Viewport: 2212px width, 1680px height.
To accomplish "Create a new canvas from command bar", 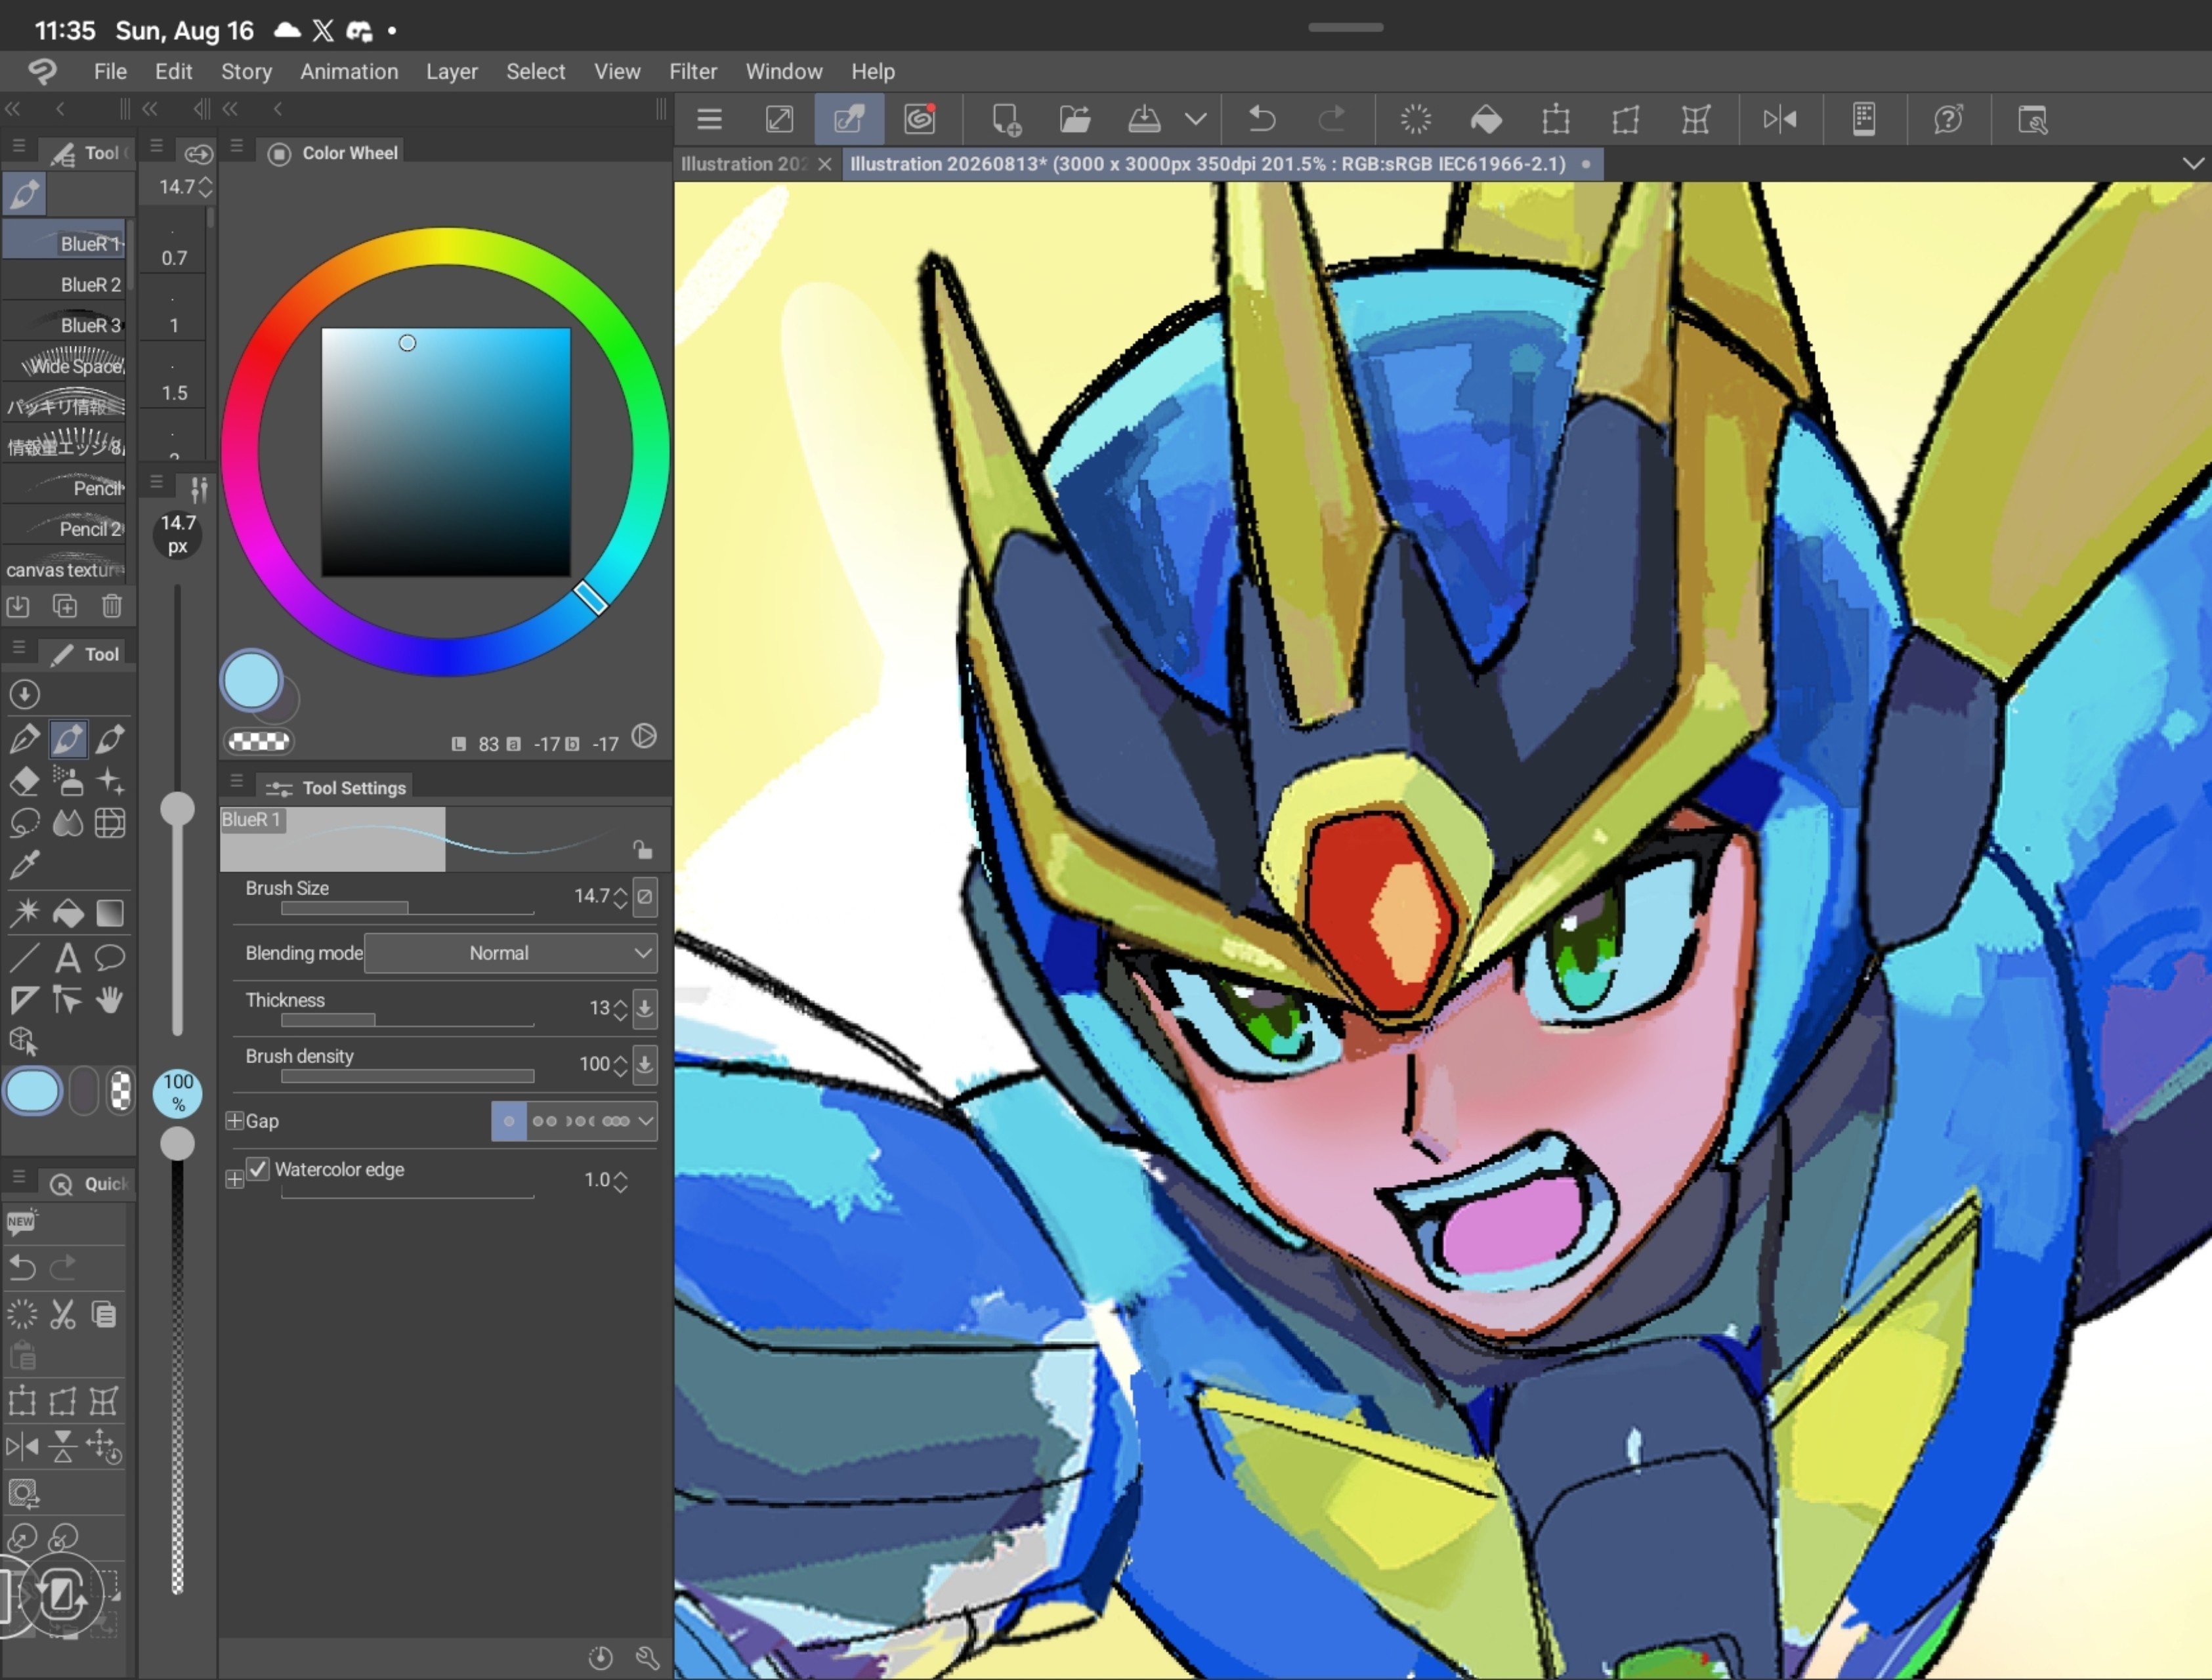I will [1006, 120].
